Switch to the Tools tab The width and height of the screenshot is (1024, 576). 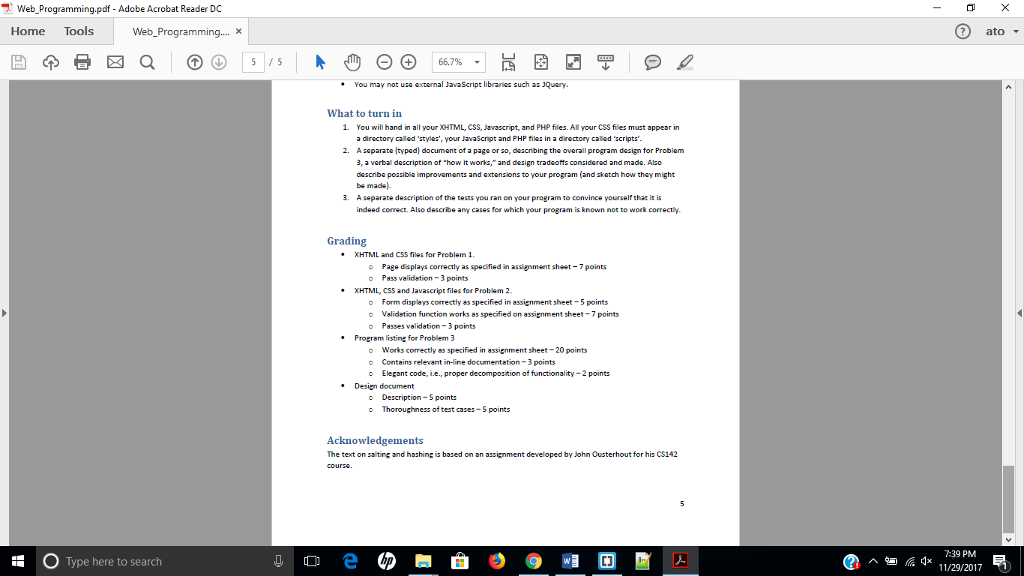(79, 31)
